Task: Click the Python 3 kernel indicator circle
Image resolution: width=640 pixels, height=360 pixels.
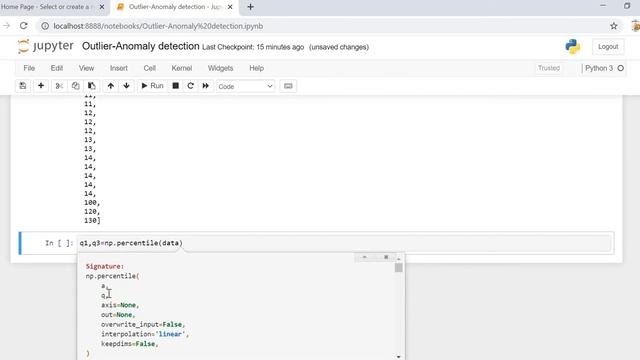Action: click(620, 68)
